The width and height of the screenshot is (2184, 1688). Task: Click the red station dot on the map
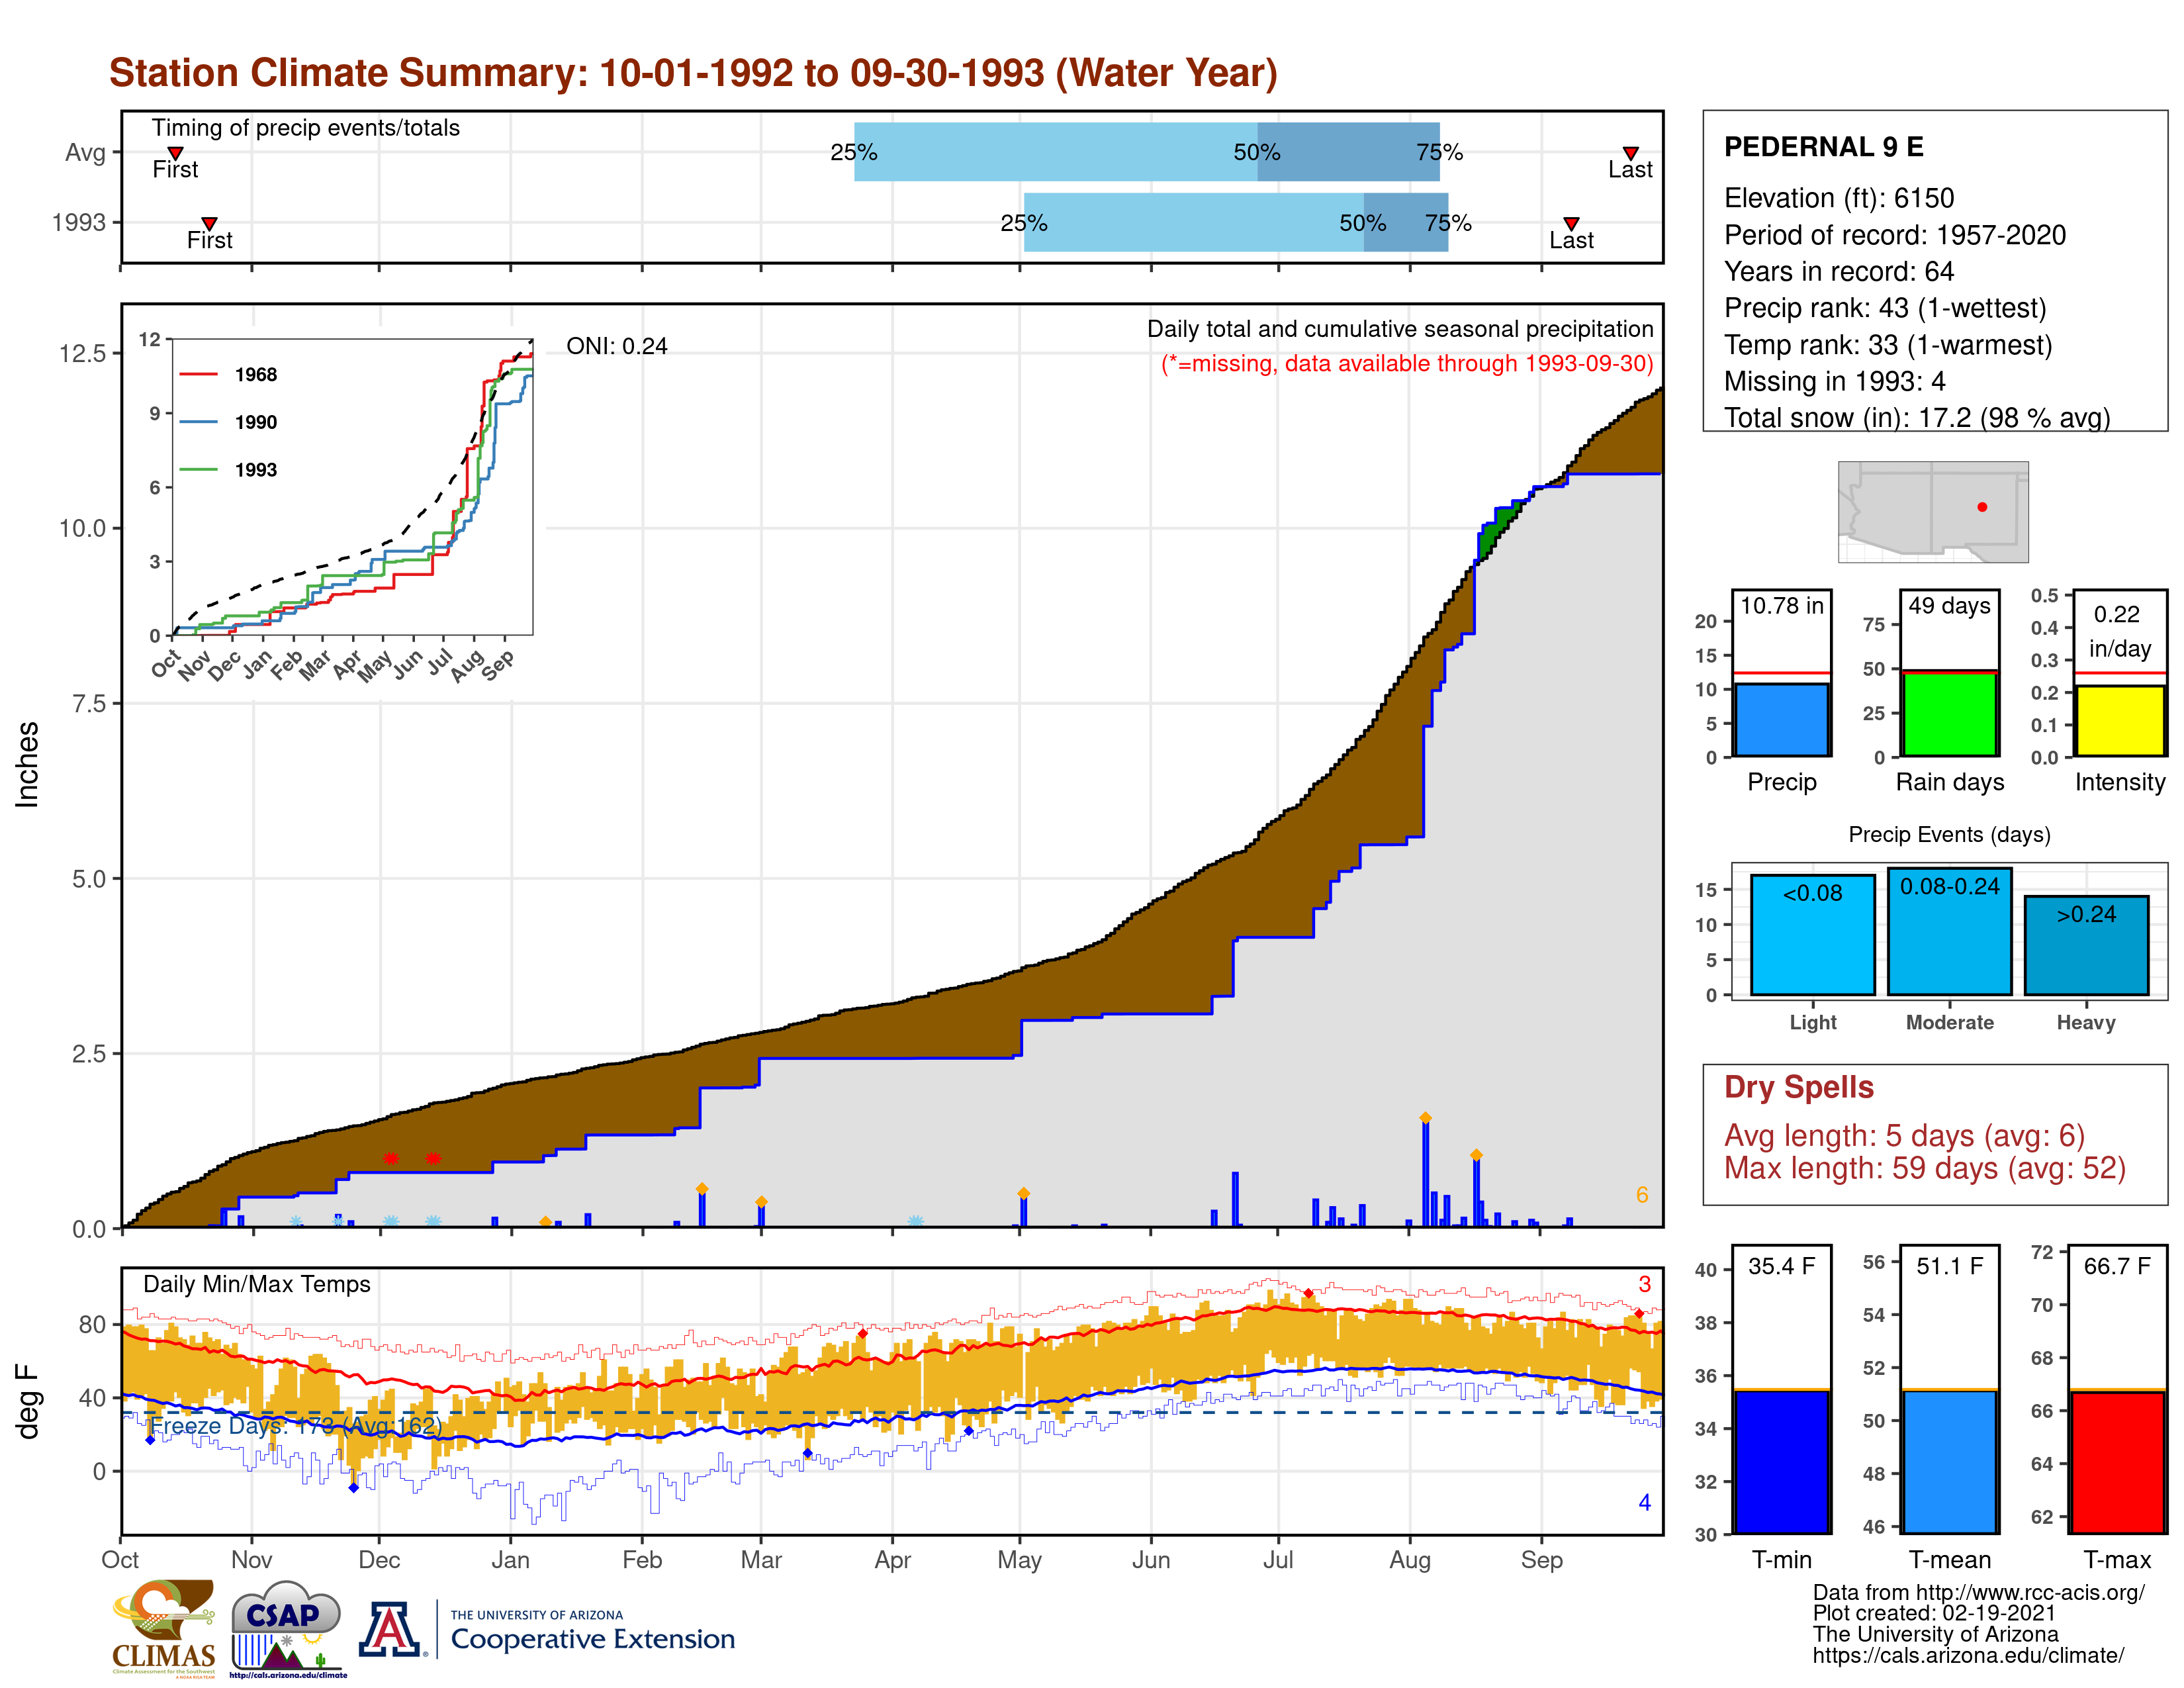(x=1982, y=507)
